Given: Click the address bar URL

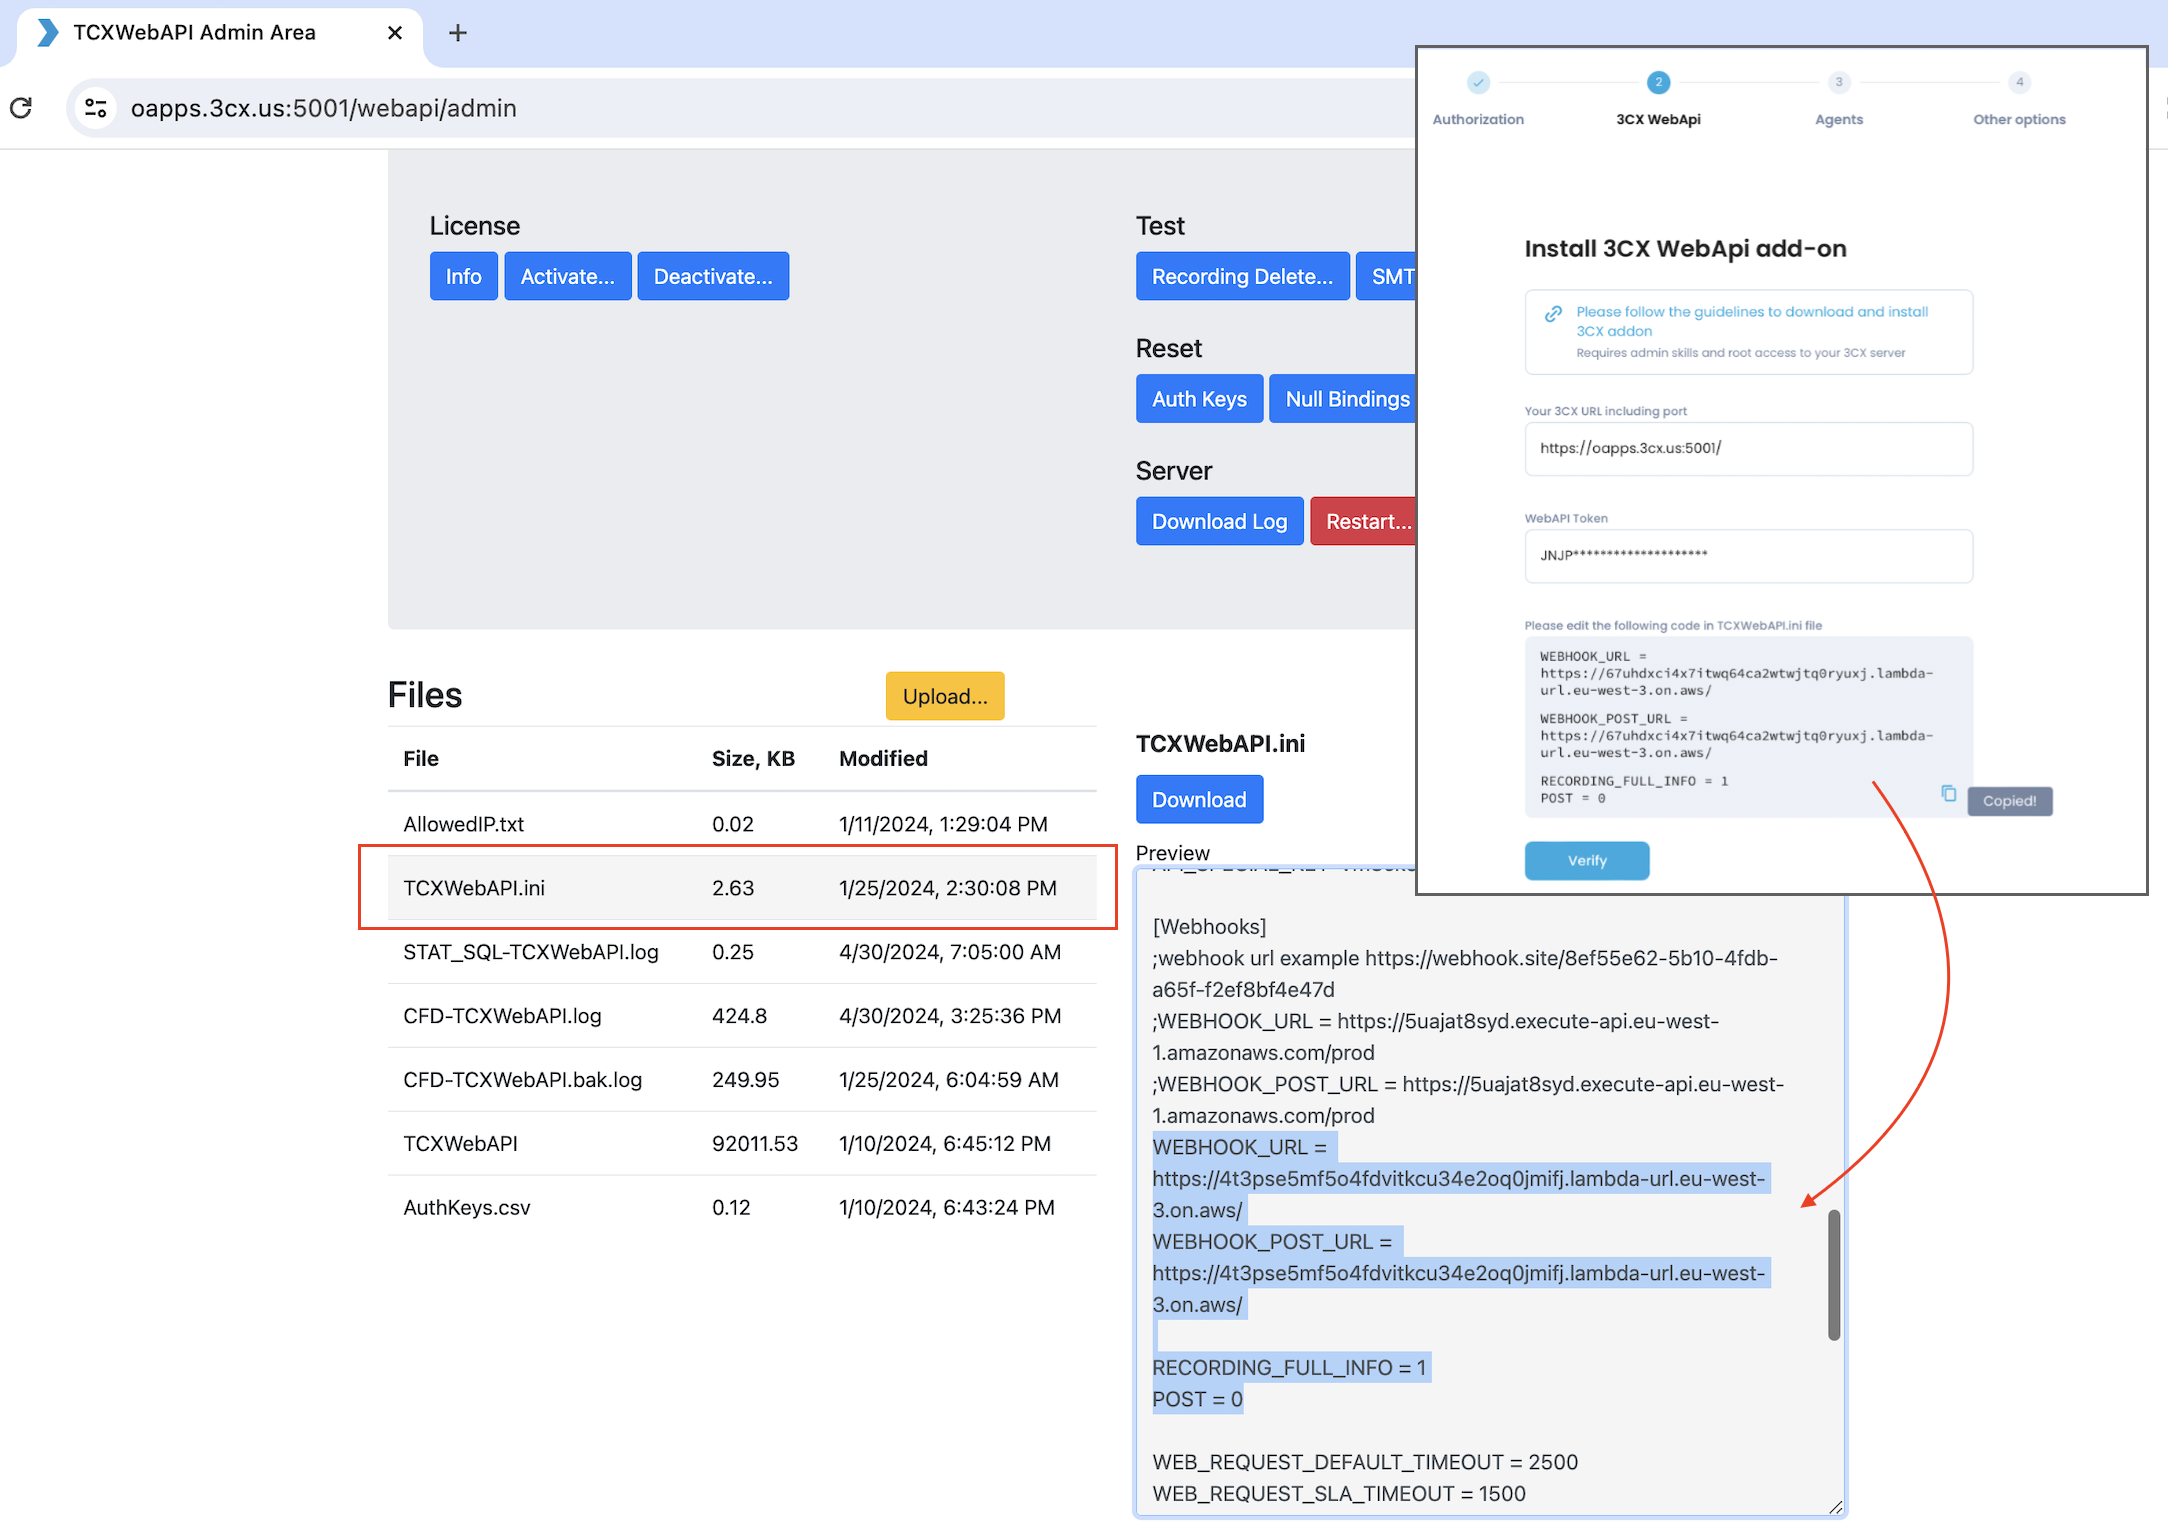Looking at the screenshot, I should pos(323,108).
